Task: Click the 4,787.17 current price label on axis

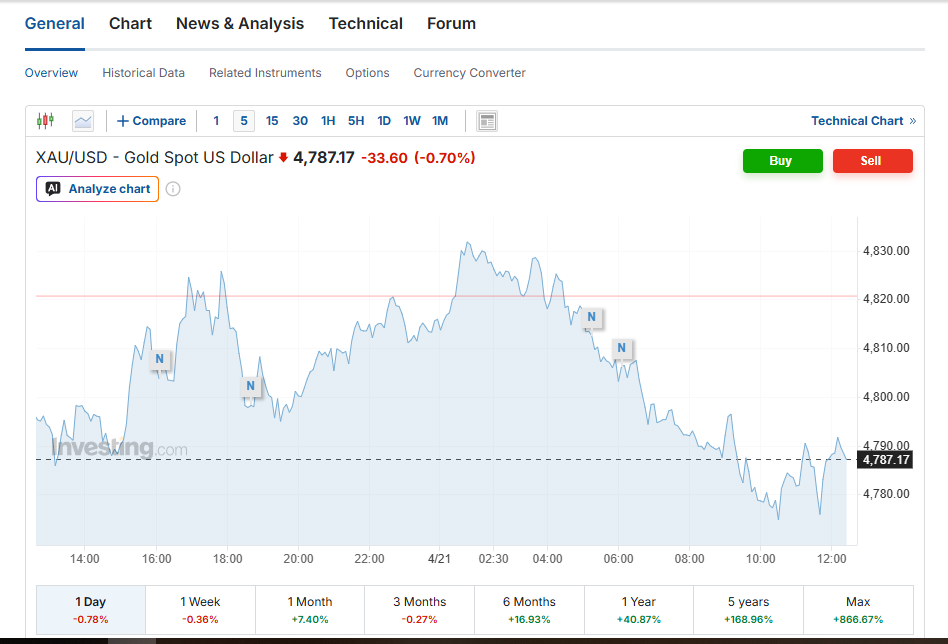Action: pos(885,460)
